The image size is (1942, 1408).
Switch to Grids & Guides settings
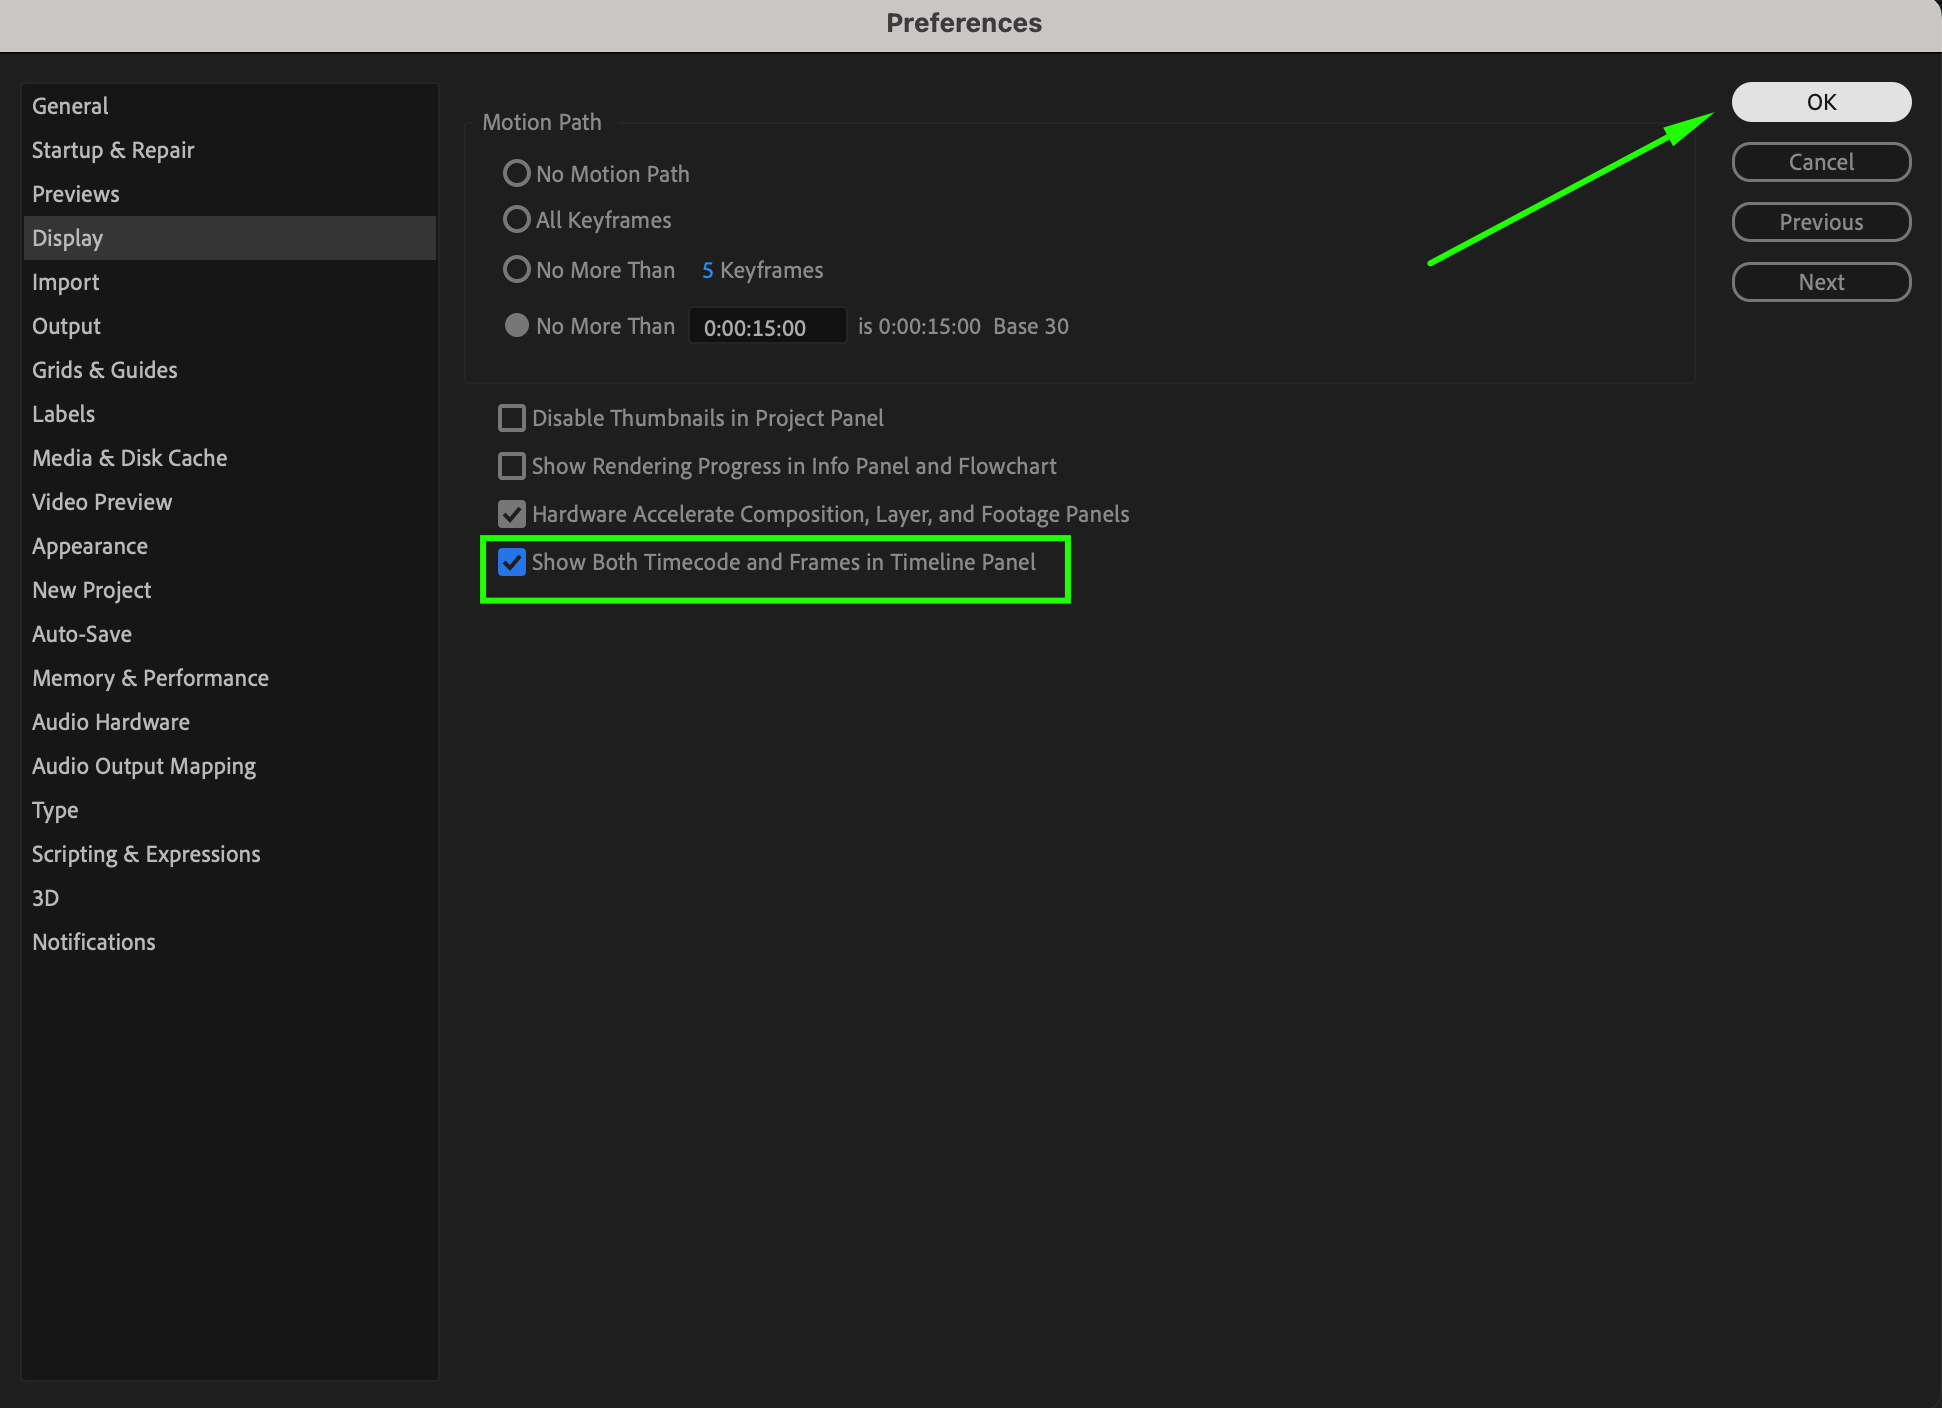(x=105, y=370)
